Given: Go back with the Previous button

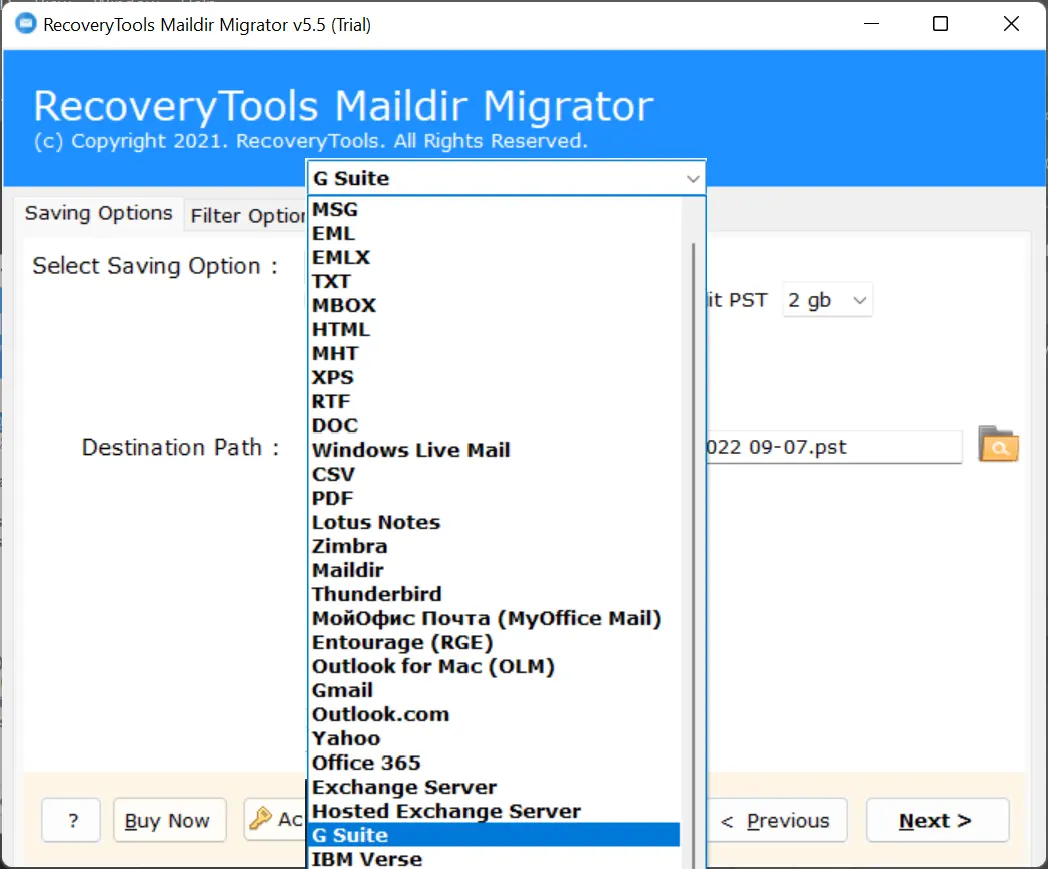Looking at the screenshot, I should [776, 821].
